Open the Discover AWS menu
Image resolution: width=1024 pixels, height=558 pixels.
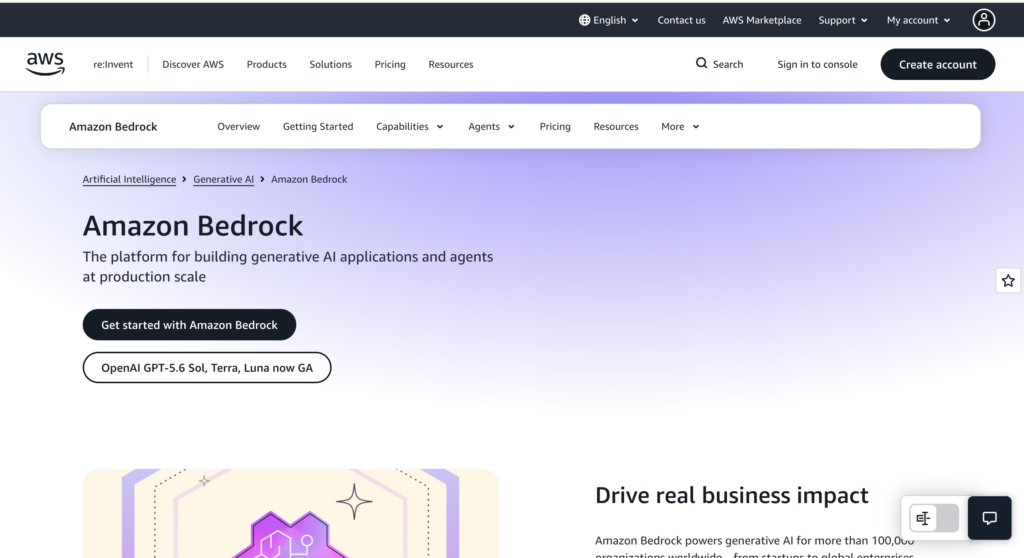(193, 64)
